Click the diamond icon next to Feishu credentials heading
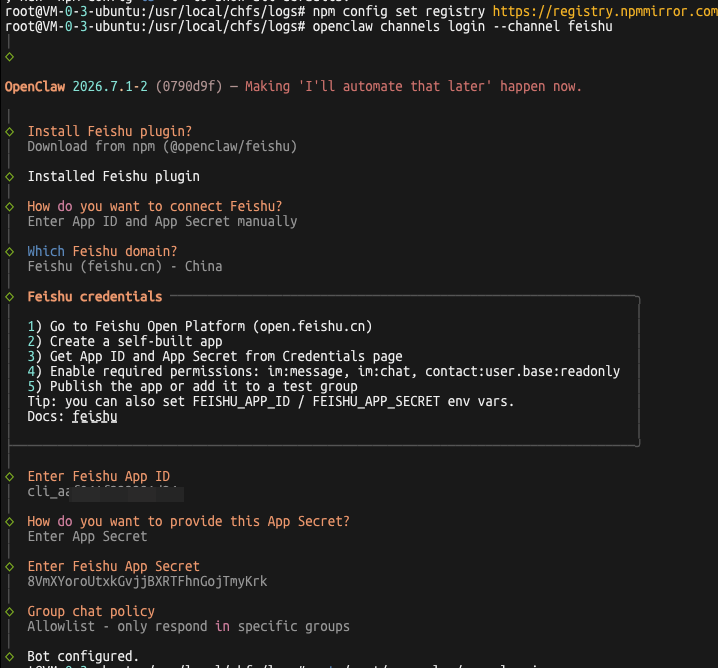Viewport: 718px width, 668px height. click(10, 297)
